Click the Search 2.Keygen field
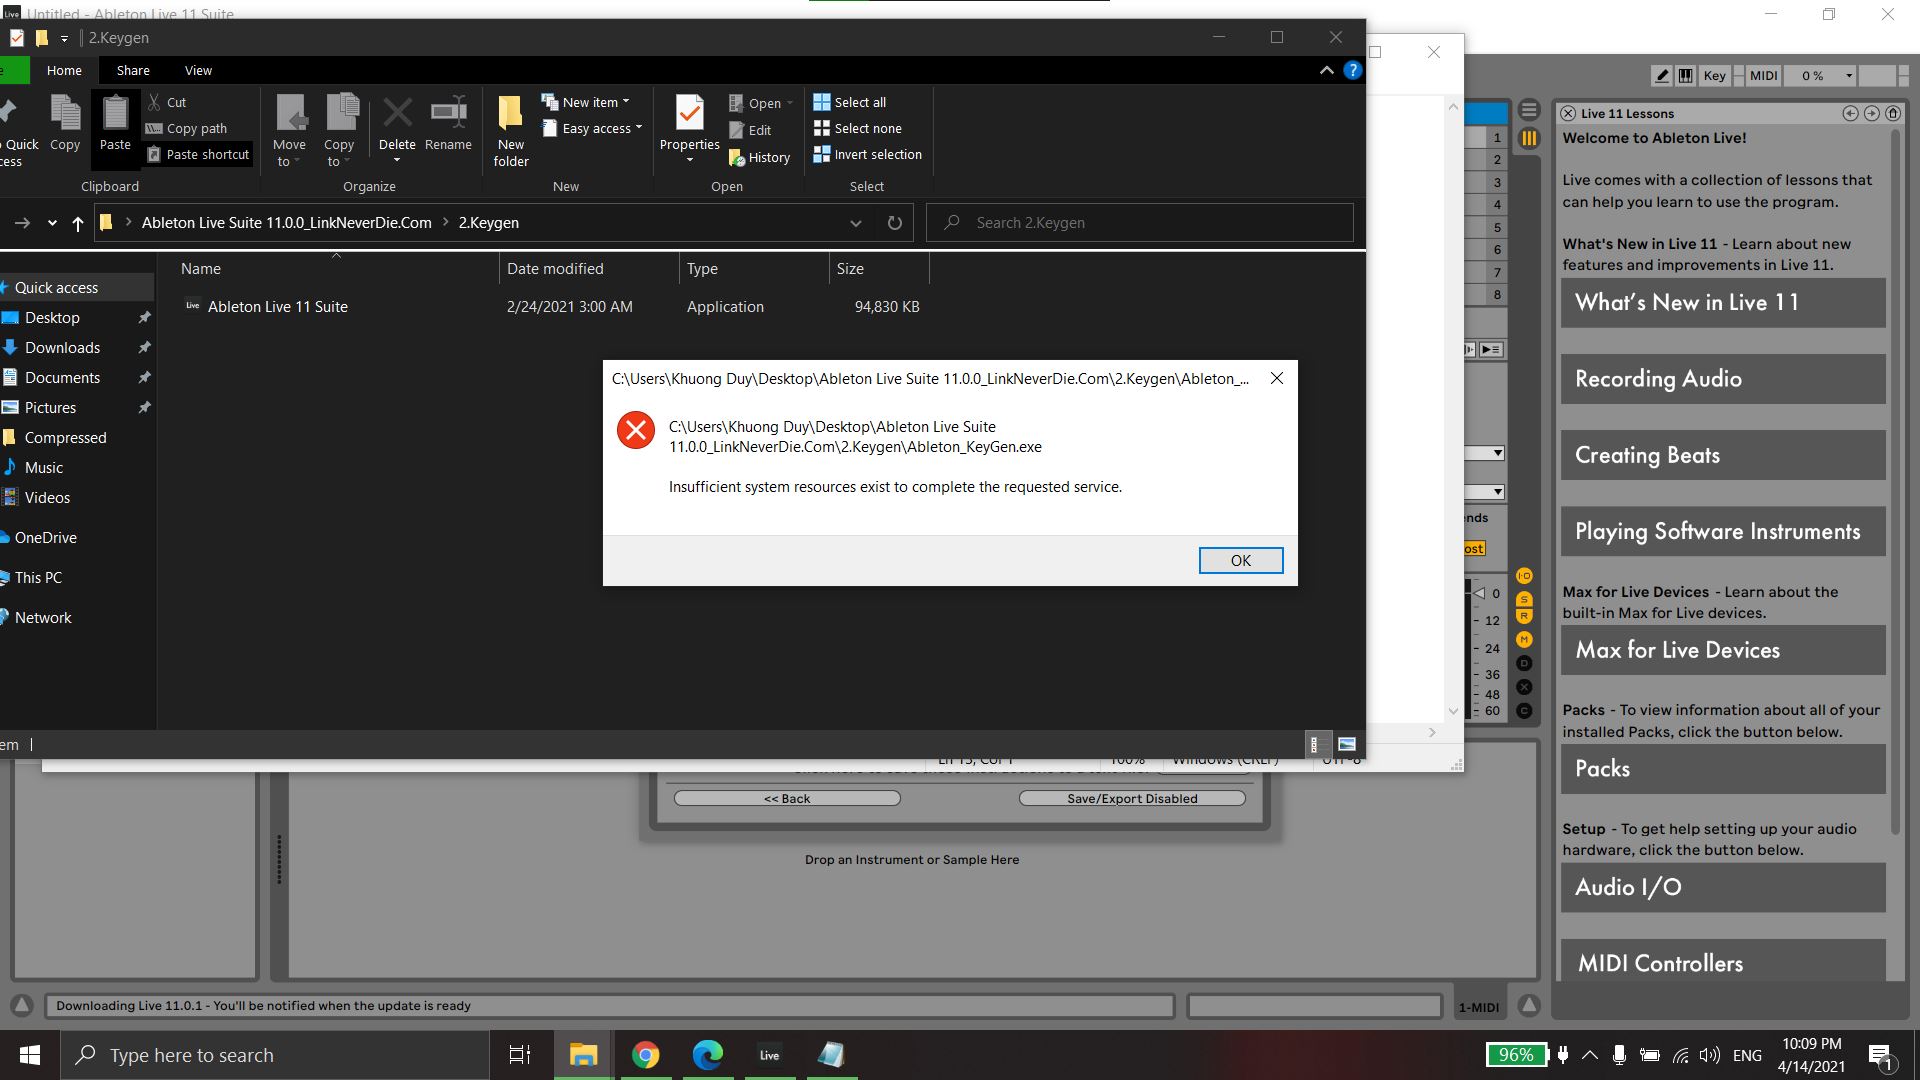Screen dimensions: 1920x1080 click(1140, 223)
